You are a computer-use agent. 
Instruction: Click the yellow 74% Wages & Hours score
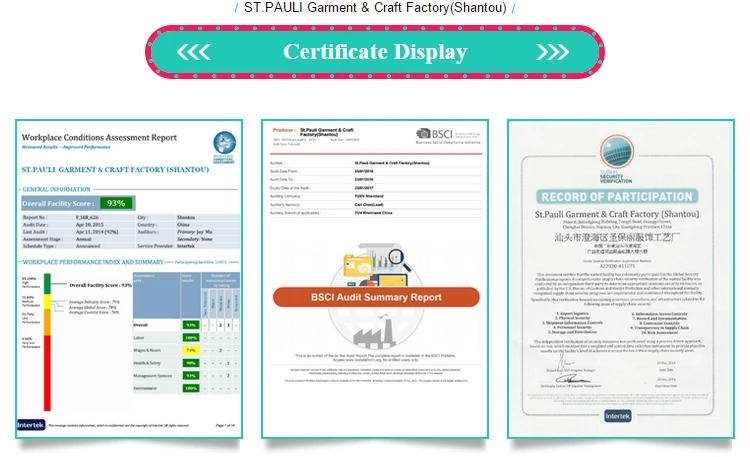pyautogui.click(x=191, y=350)
